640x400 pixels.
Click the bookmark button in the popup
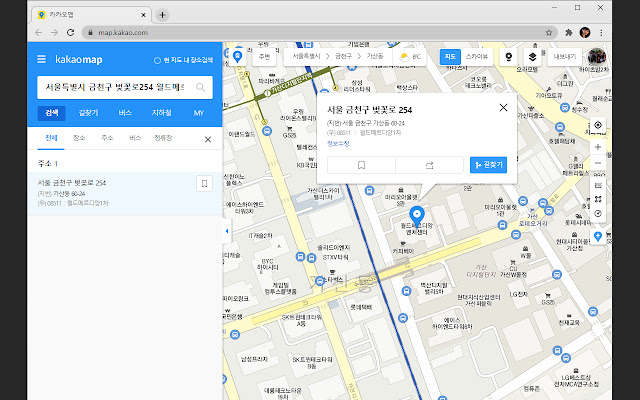[x=361, y=165]
